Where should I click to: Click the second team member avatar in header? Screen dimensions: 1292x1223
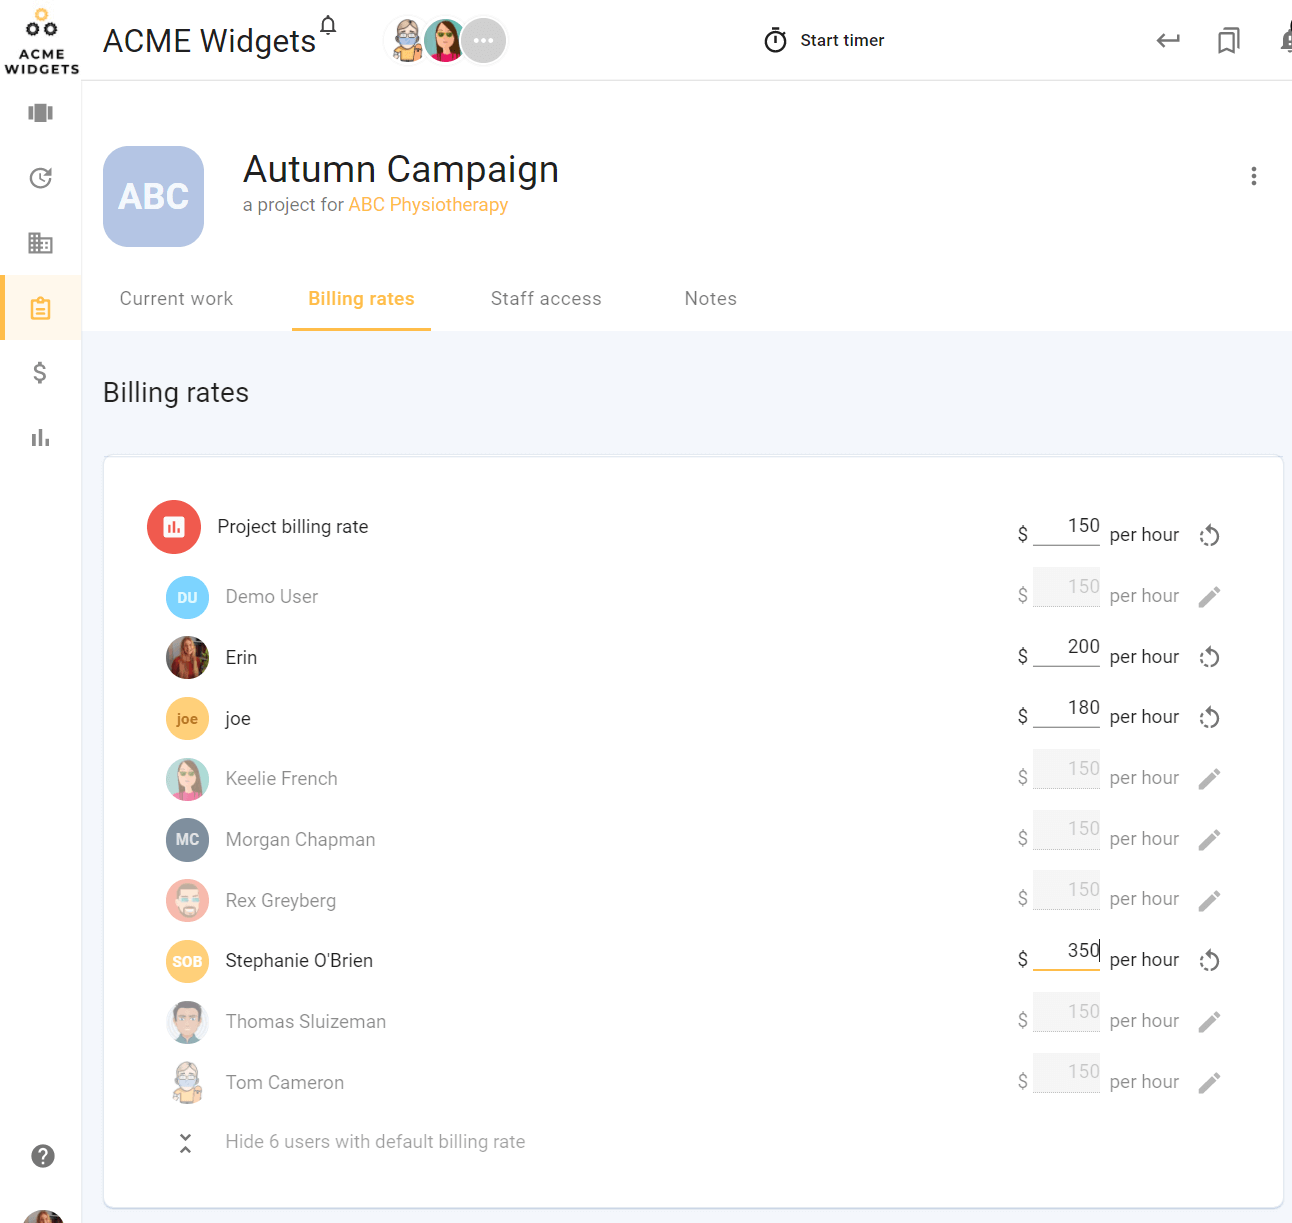444,41
